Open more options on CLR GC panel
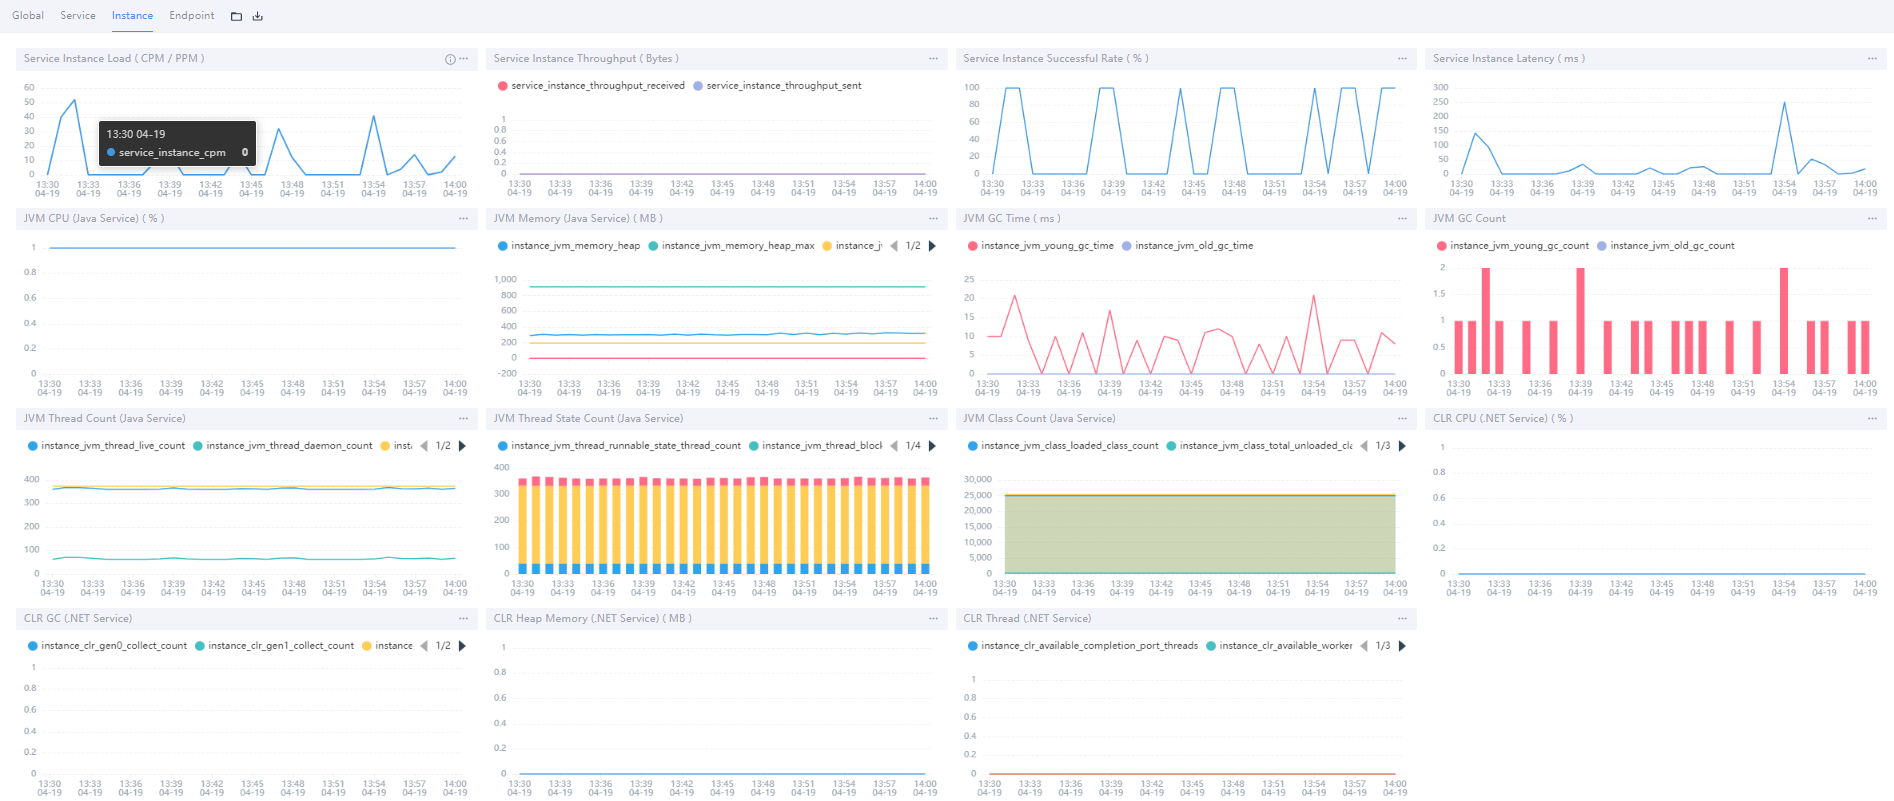This screenshot has height=801, width=1894. (463, 619)
